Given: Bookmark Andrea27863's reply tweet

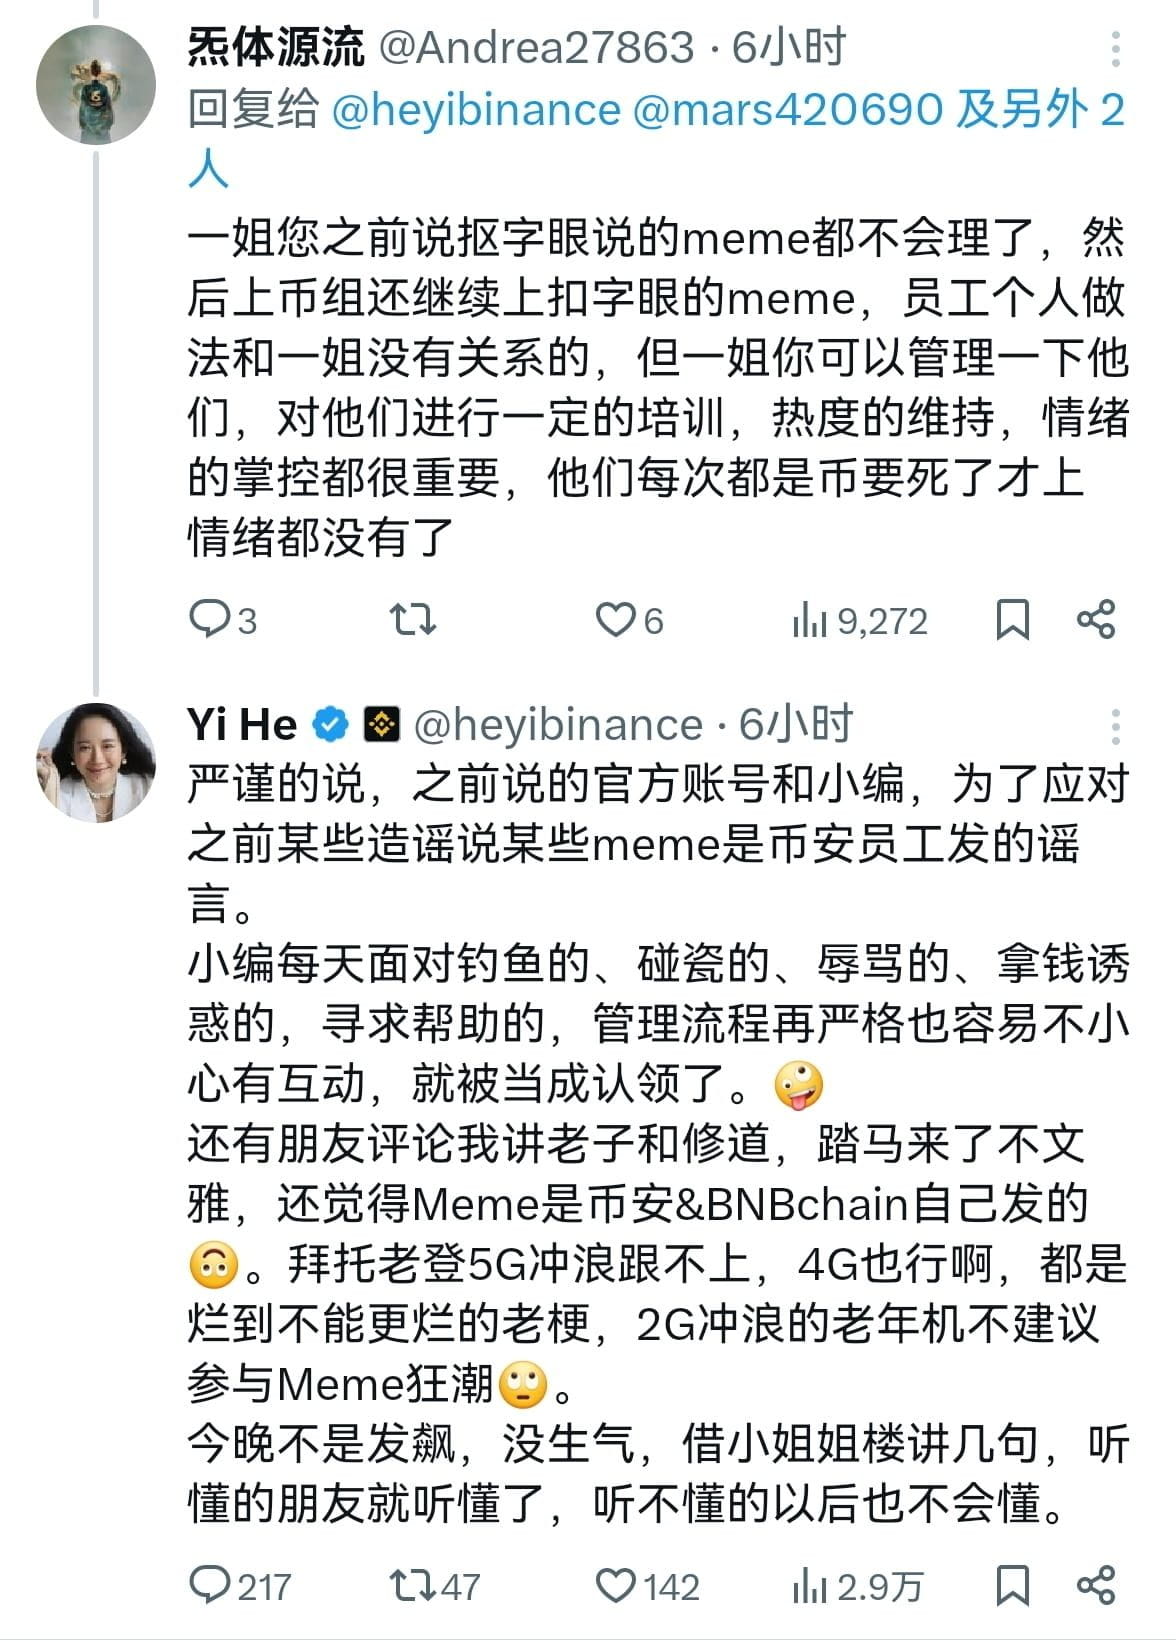Looking at the screenshot, I should click(x=1012, y=620).
